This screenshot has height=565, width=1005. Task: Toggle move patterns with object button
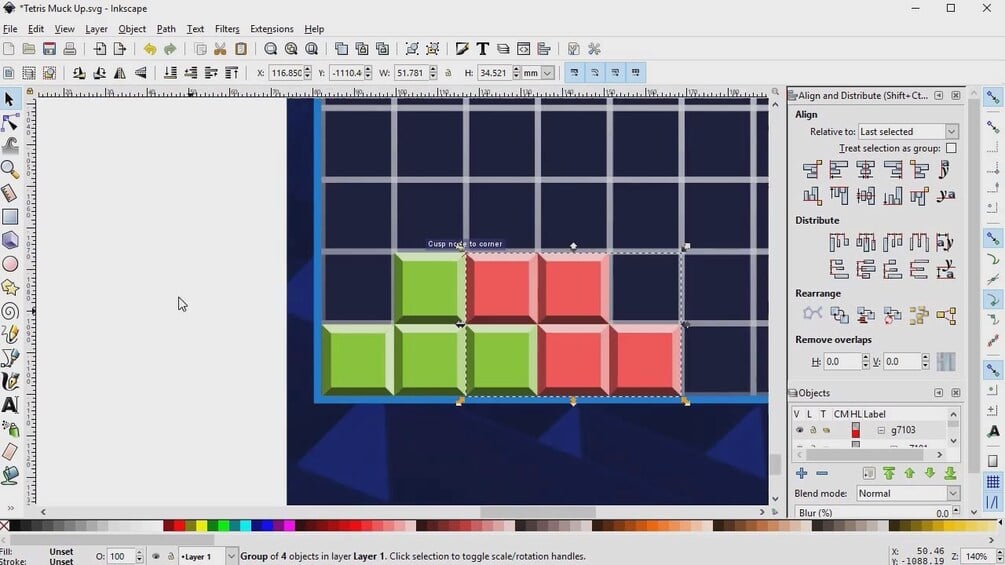pos(636,73)
